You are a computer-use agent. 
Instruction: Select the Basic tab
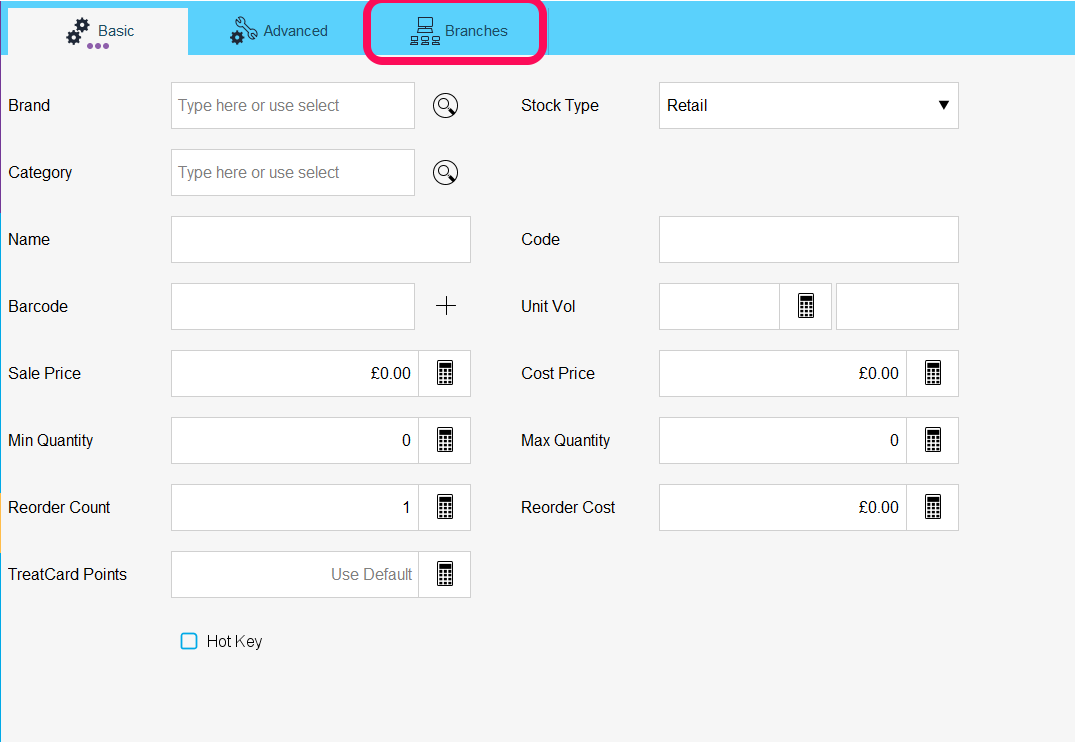coord(99,31)
